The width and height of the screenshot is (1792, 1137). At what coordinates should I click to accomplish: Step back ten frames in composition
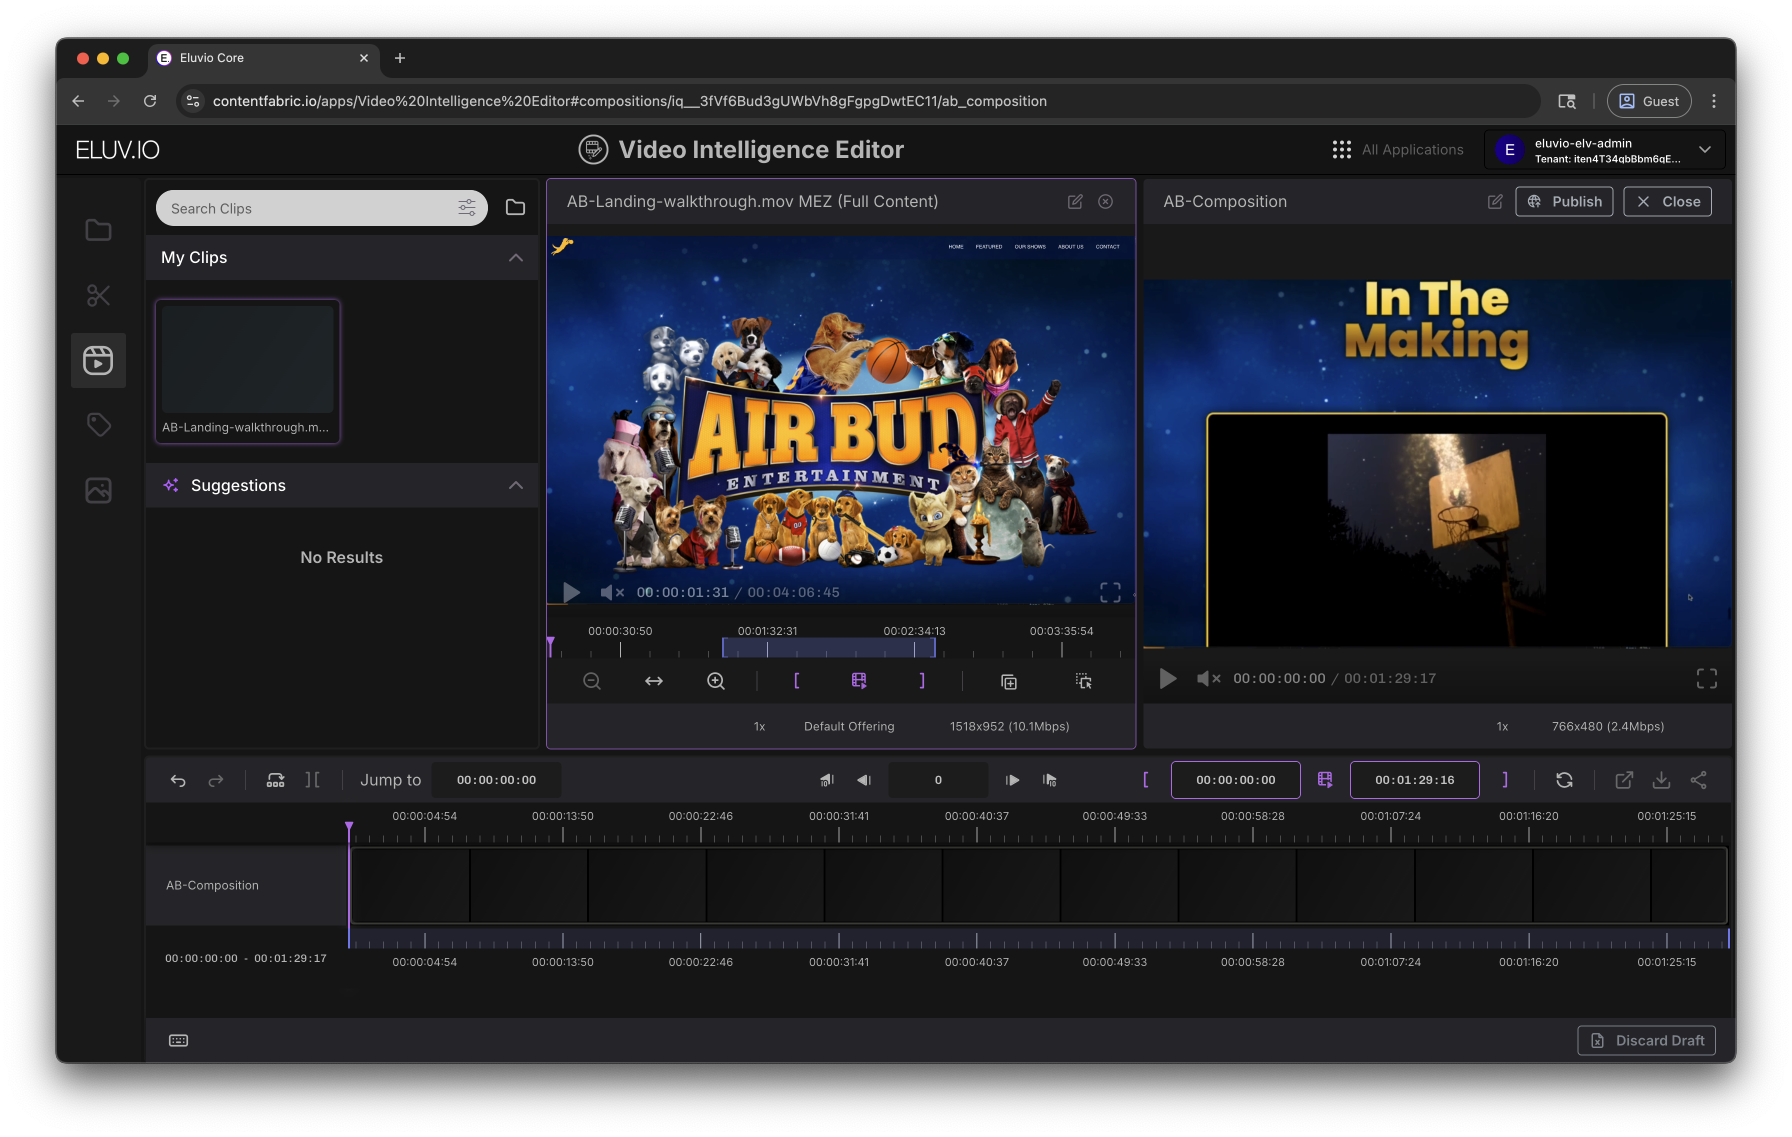[x=827, y=780]
